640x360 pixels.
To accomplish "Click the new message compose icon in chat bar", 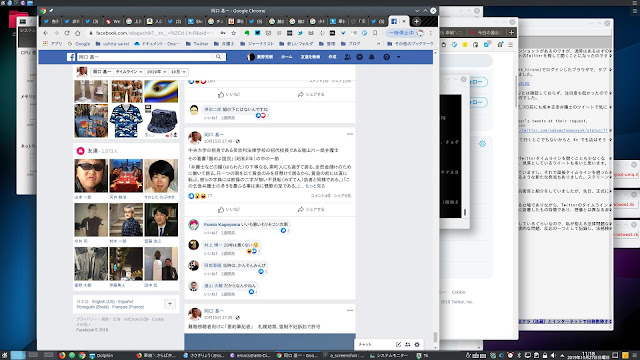I will click(398, 344).
